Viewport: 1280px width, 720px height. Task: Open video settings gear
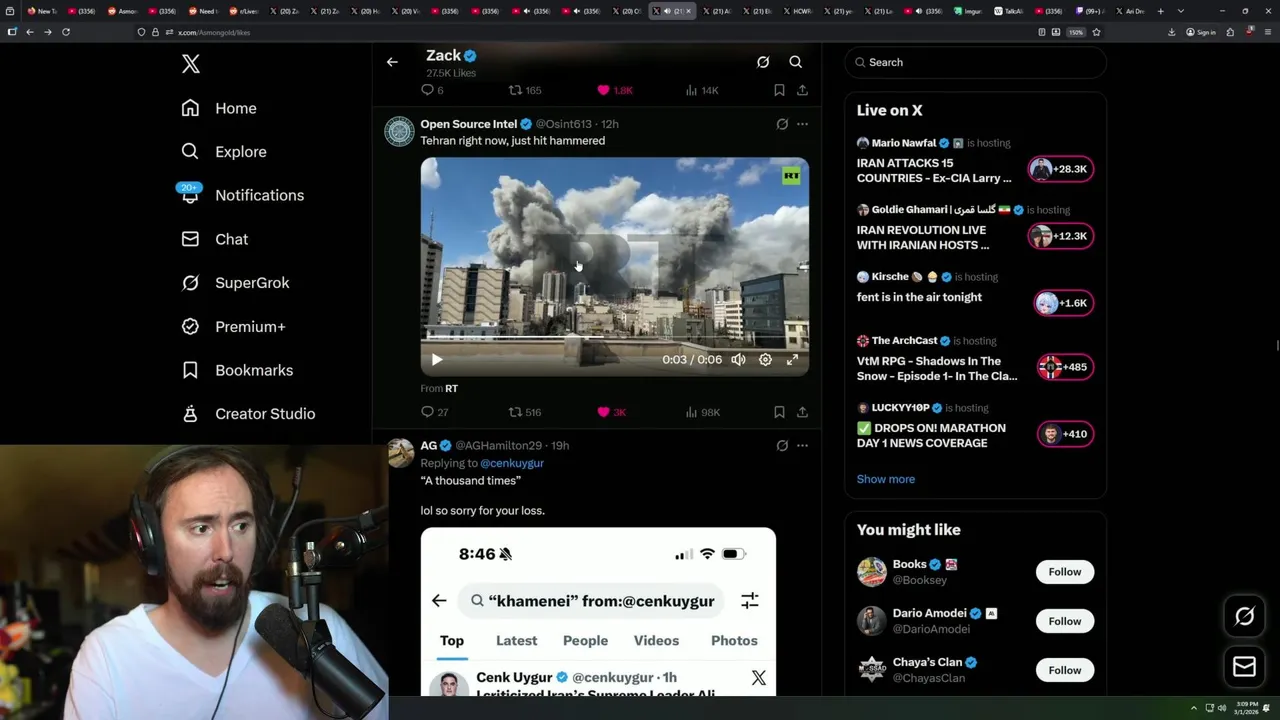[765, 360]
